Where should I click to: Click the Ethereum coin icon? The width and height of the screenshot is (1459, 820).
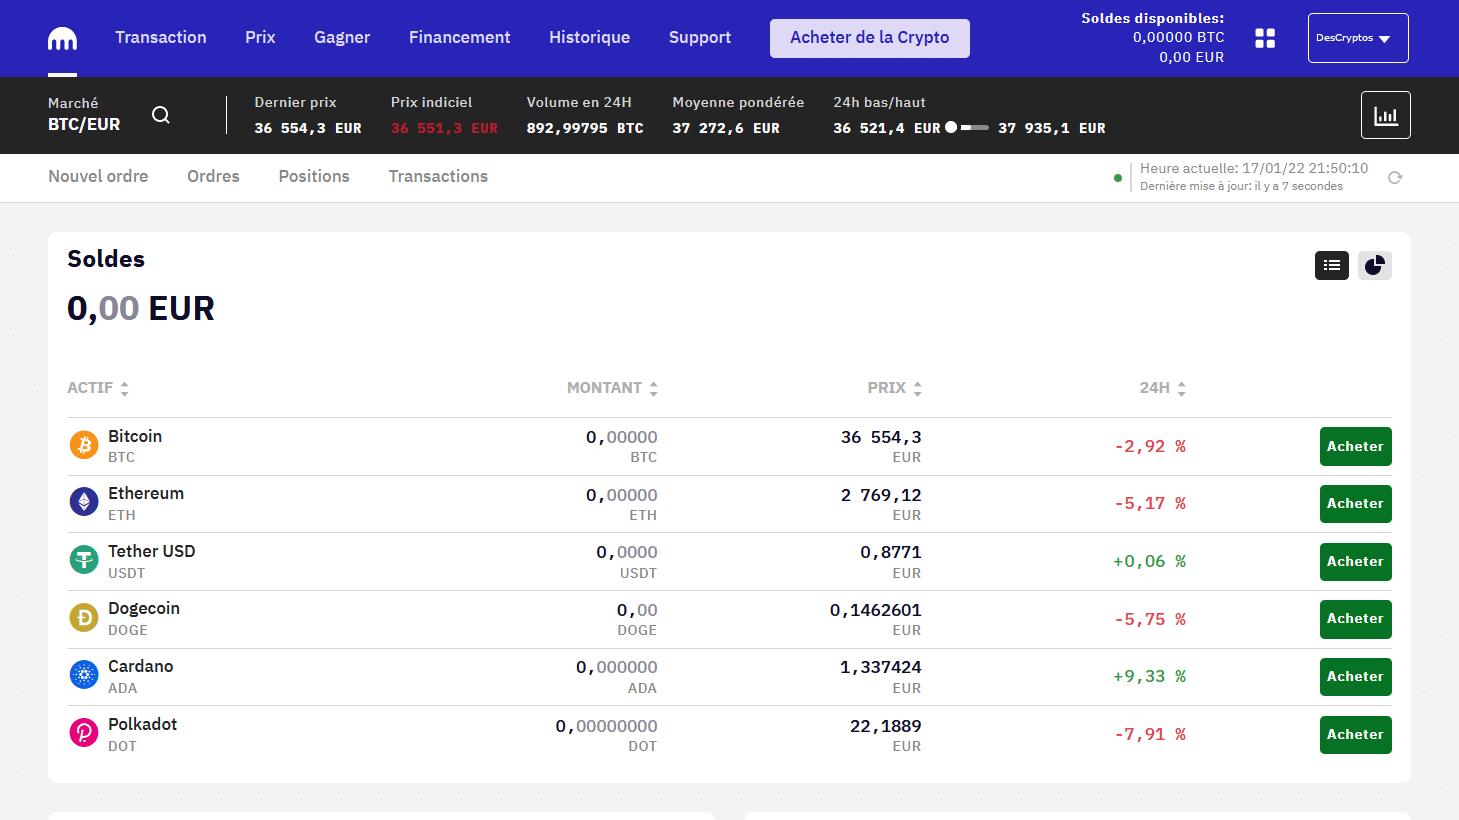tap(84, 502)
